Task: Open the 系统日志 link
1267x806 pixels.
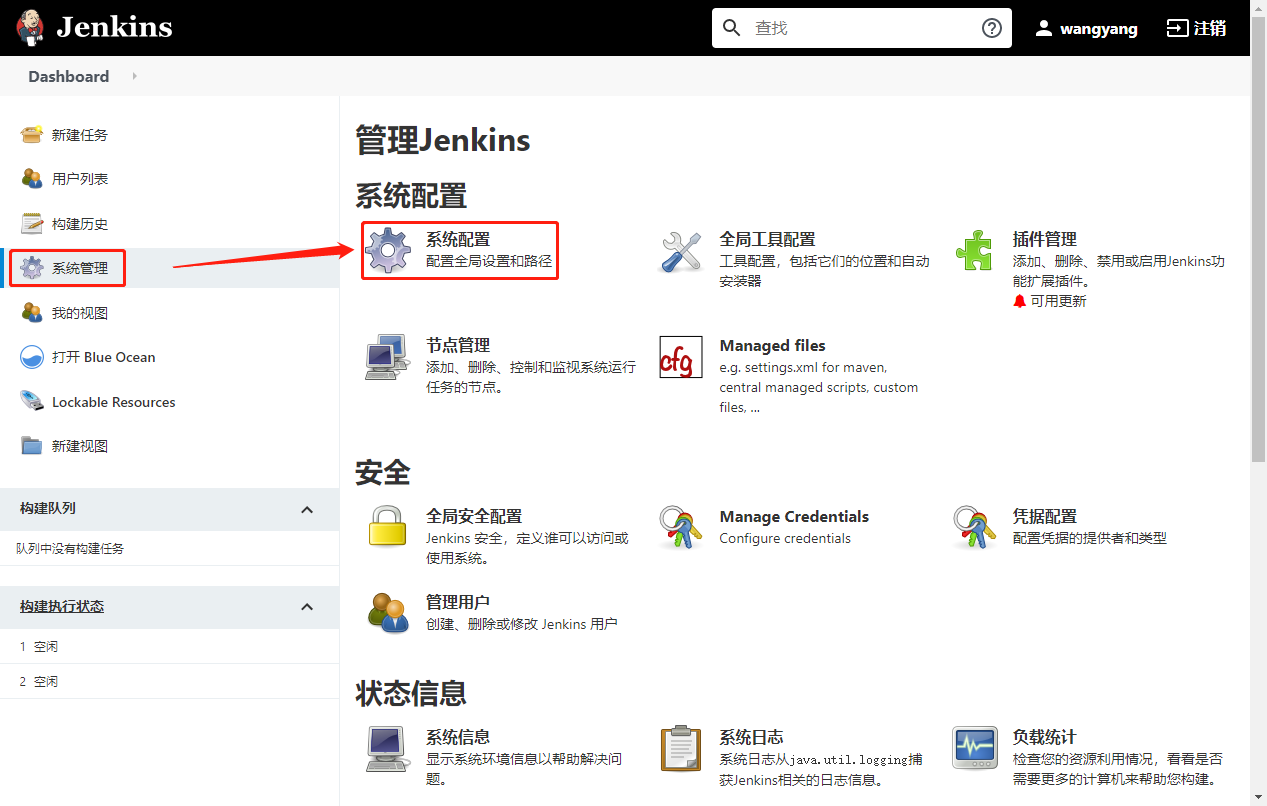Action: tap(751, 738)
